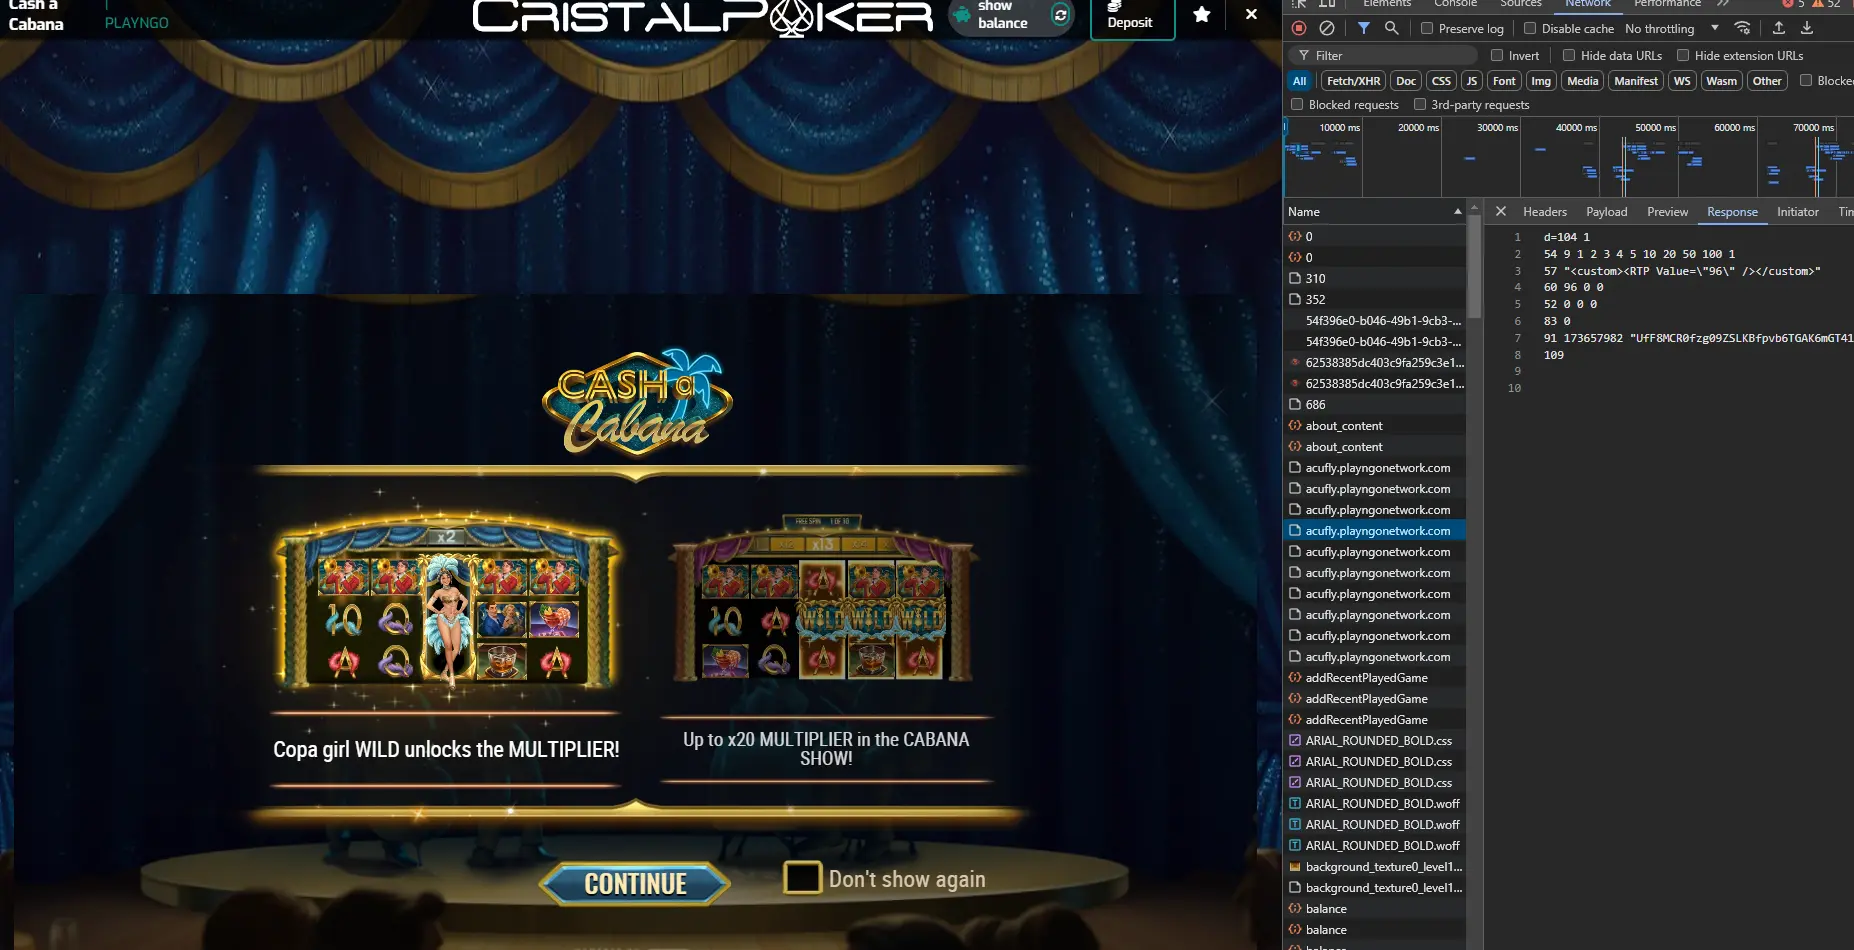Check Hide data URLs
The height and width of the screenshot is (950, 1854).
click(1569, 56)
